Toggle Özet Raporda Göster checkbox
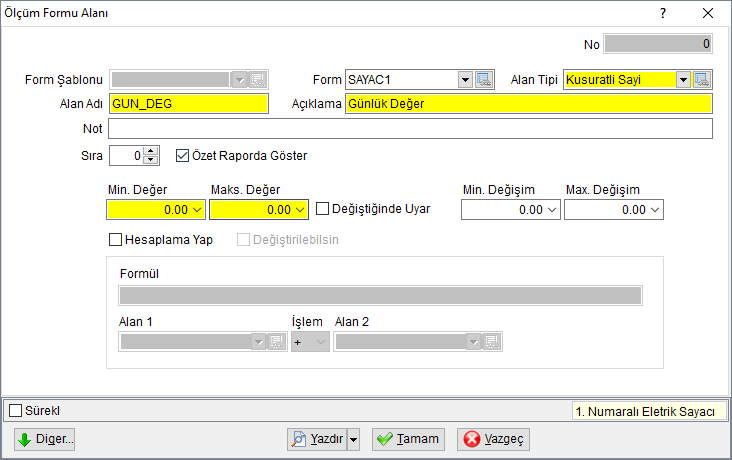This screenshot has height=460, width=732. (x=182, y=156)
